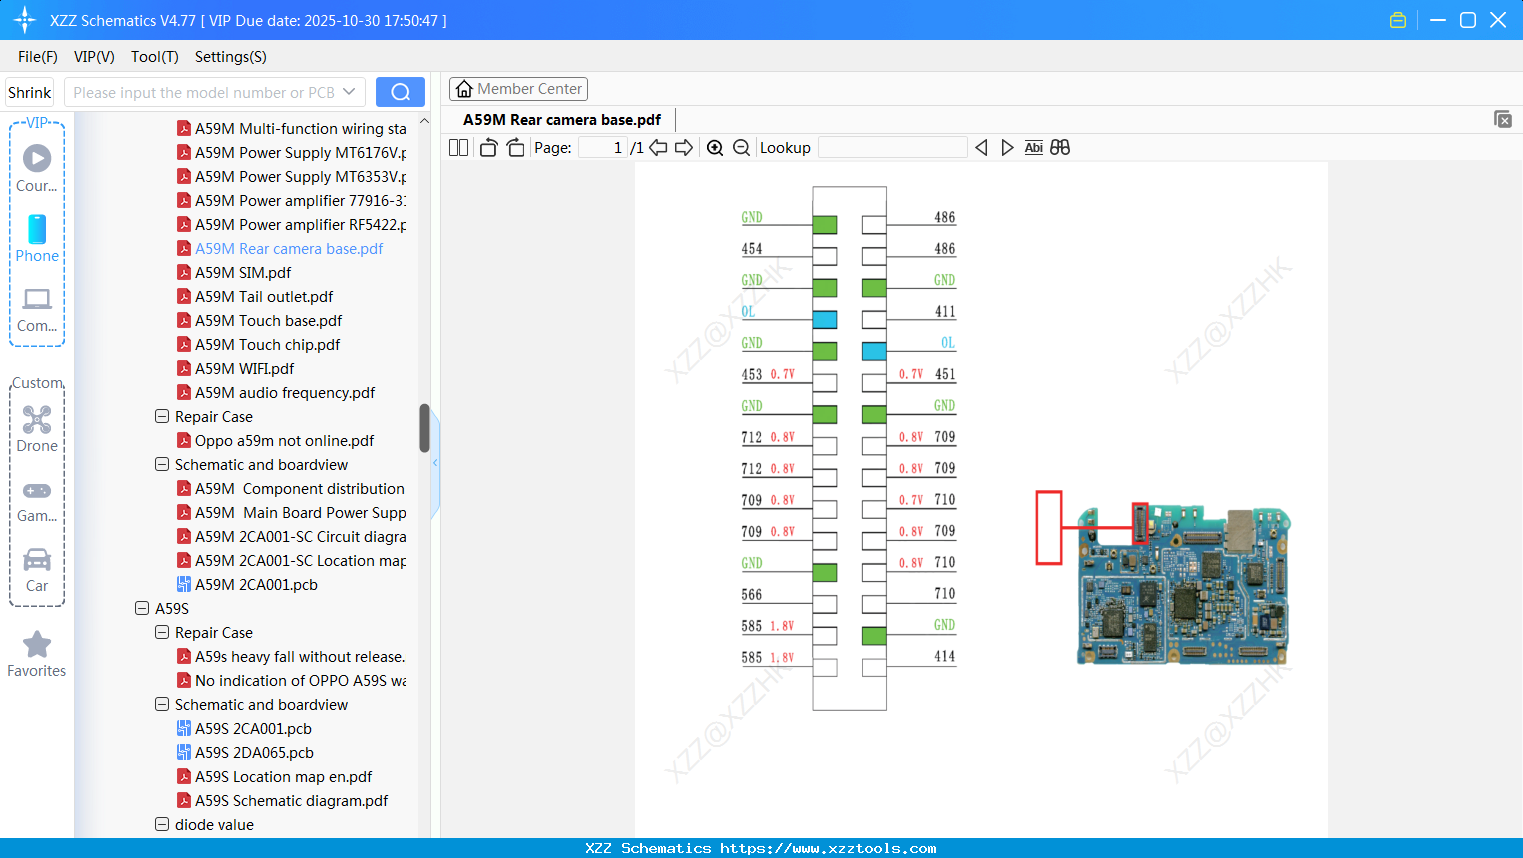Open the Member Center home button
The height and width of the screenshot is (858, 1523).
[518, 89]
